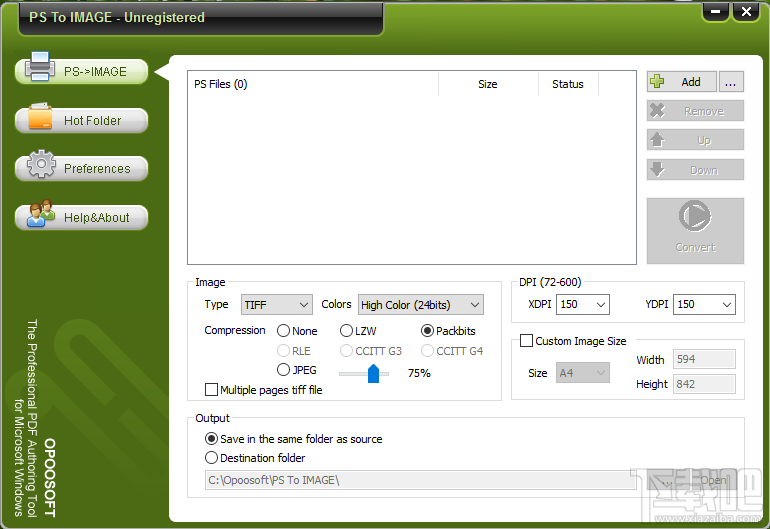Click the people icon for Help&About
Screen dimensions: 770x529
(x=41, y=213)
